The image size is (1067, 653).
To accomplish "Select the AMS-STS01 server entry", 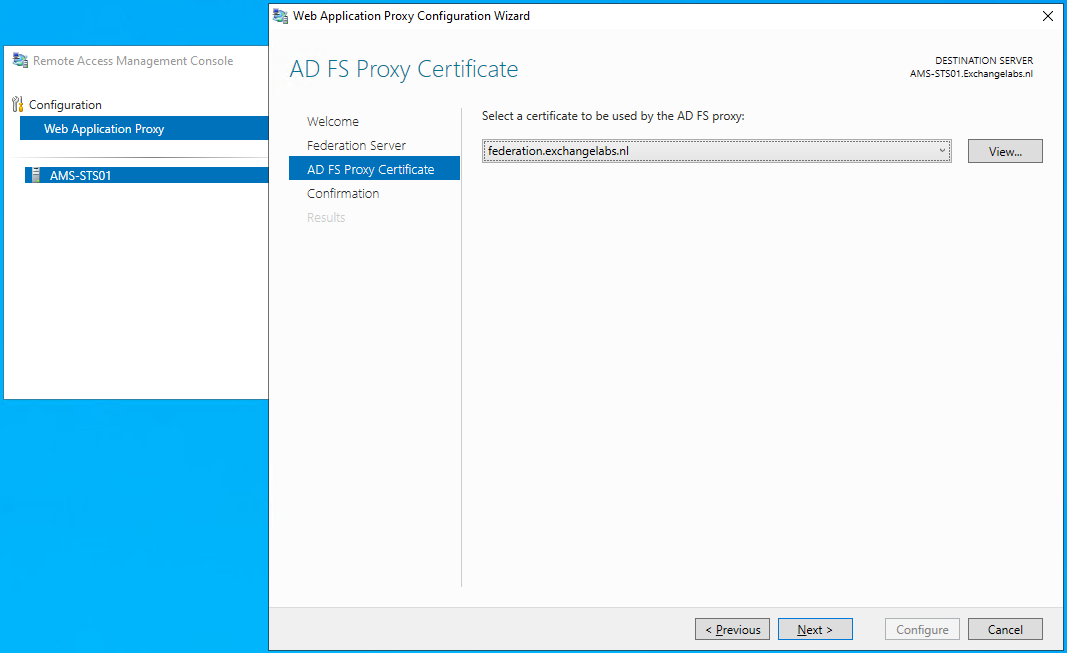I will tap(80, 175).
